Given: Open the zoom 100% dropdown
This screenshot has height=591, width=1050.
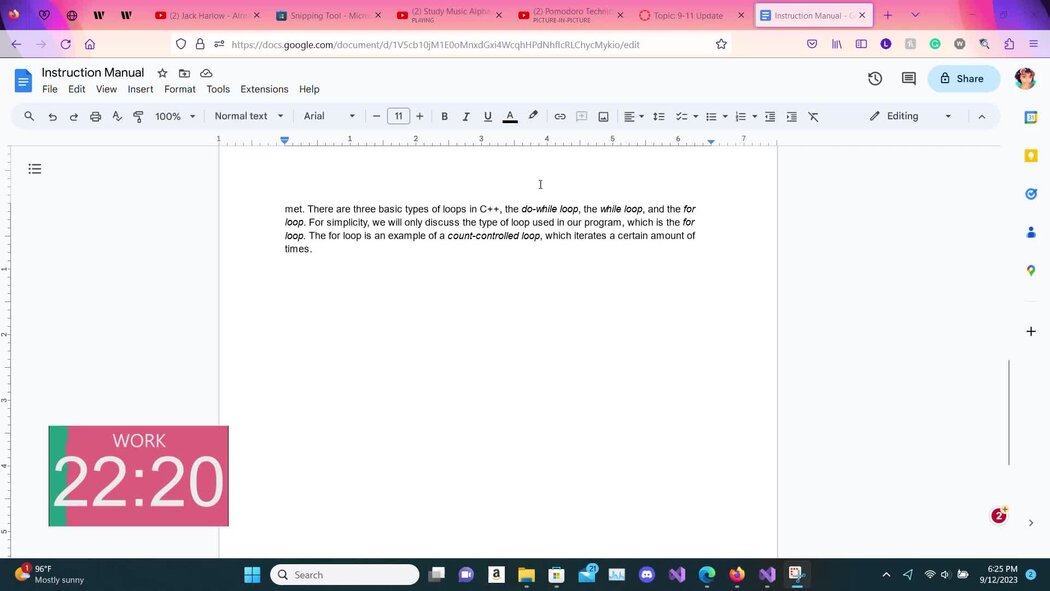Looking at the screenshot, I should [174, 116].
